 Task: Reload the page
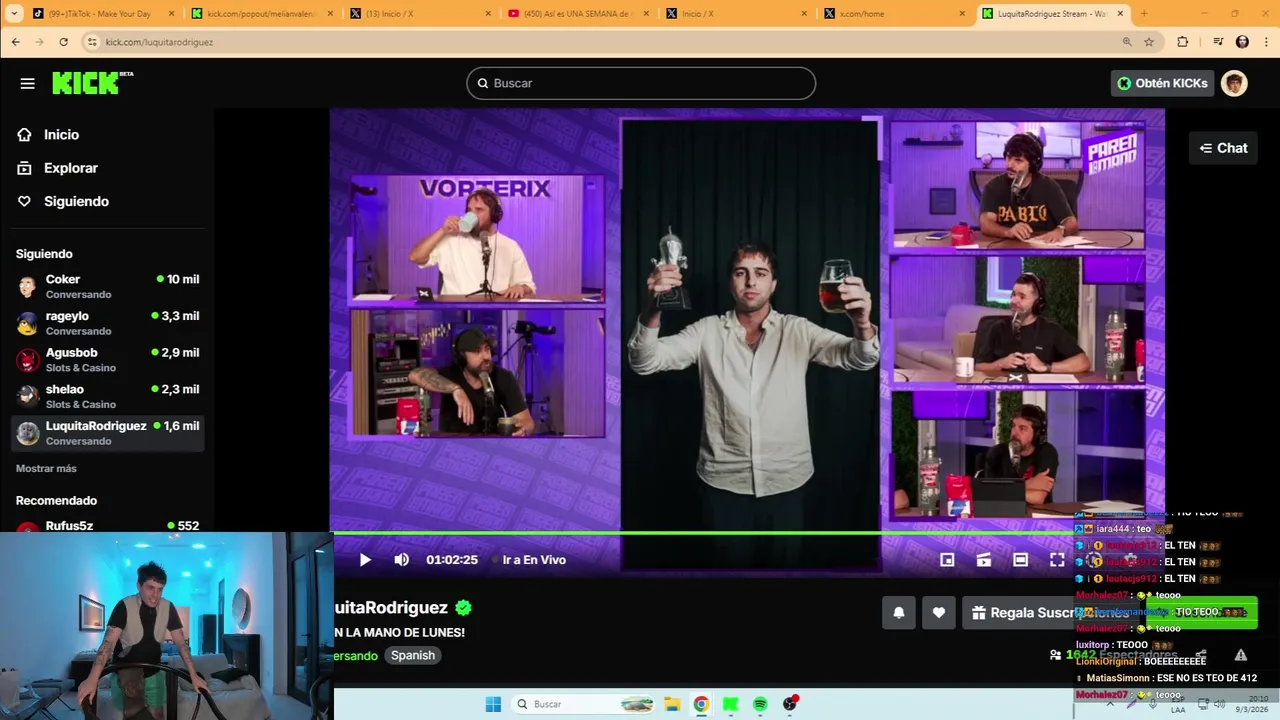[x=63, y=42]
